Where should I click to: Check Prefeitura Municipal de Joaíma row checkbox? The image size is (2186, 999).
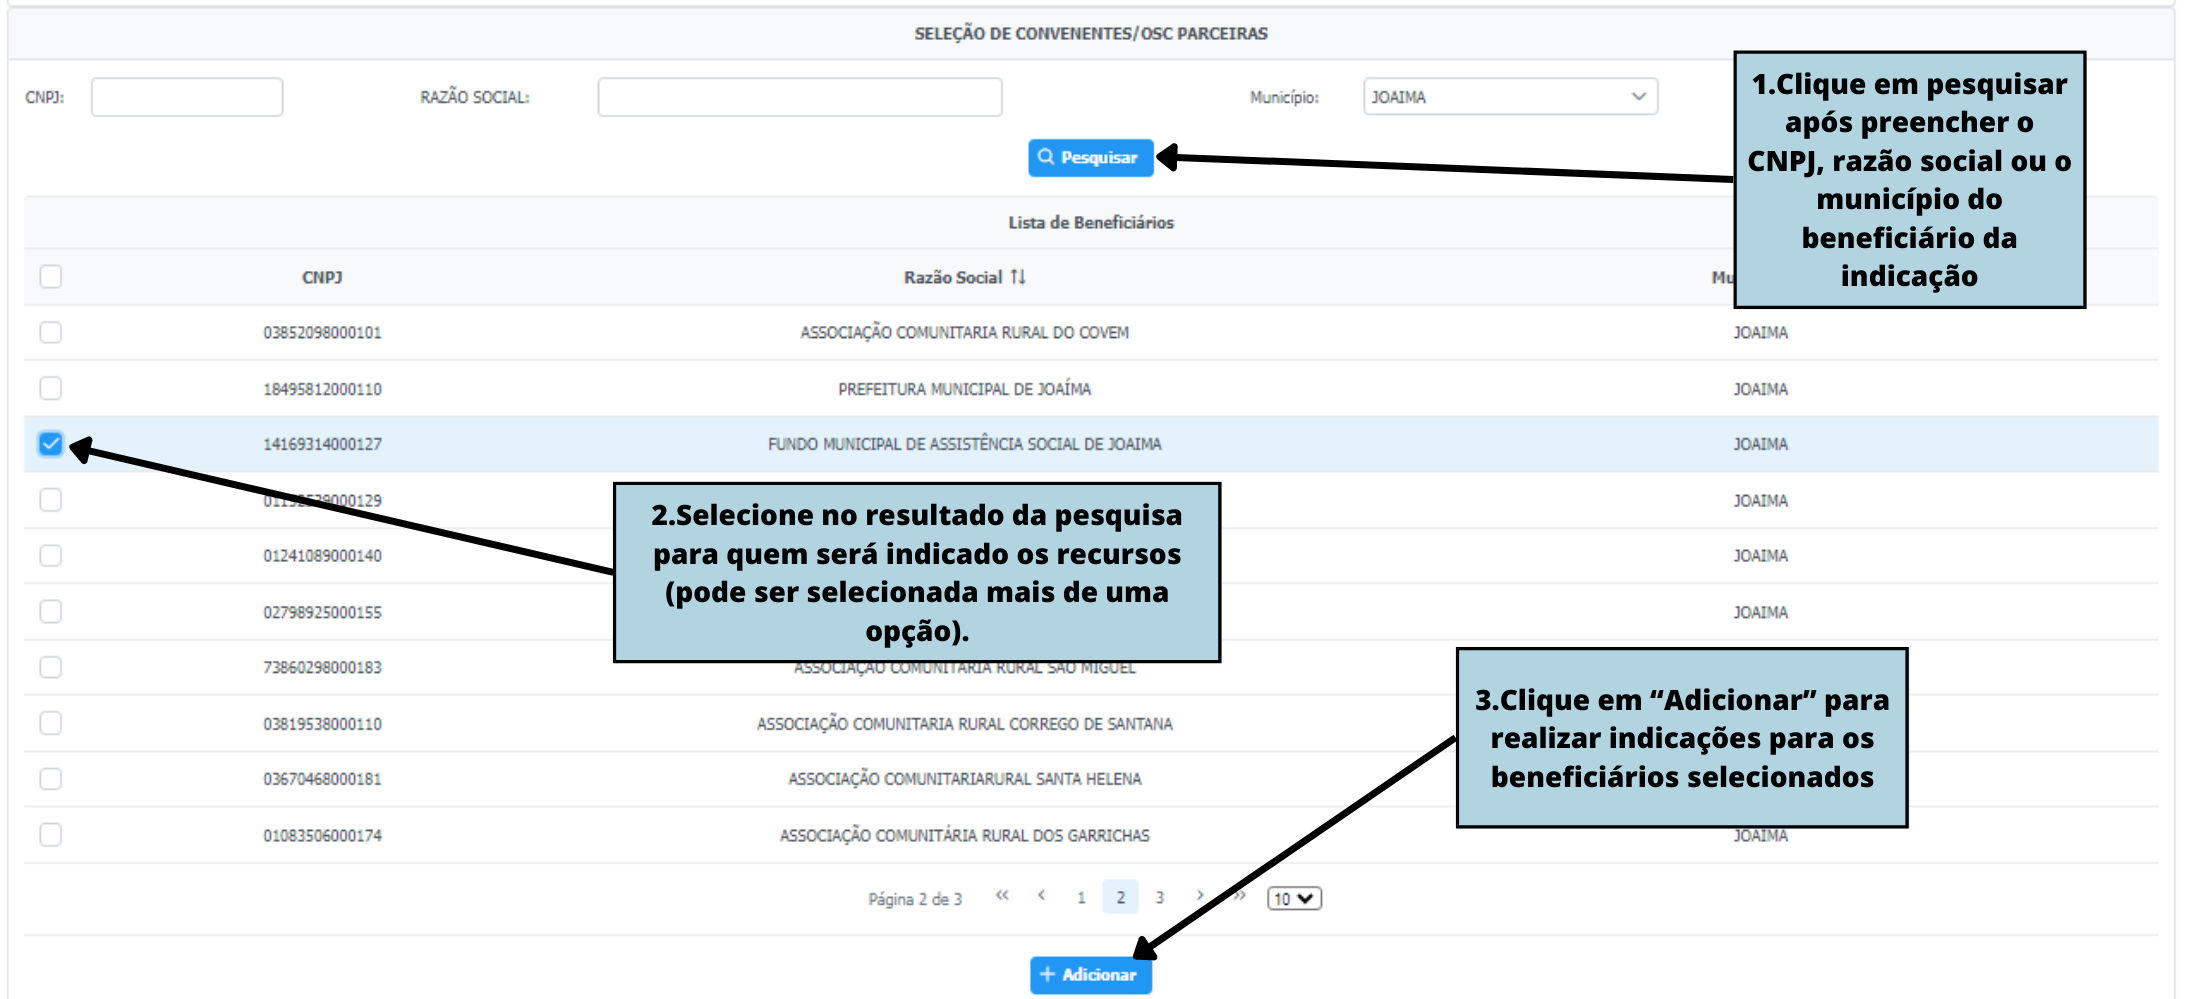pyautogui.click(x=51, y=388)
